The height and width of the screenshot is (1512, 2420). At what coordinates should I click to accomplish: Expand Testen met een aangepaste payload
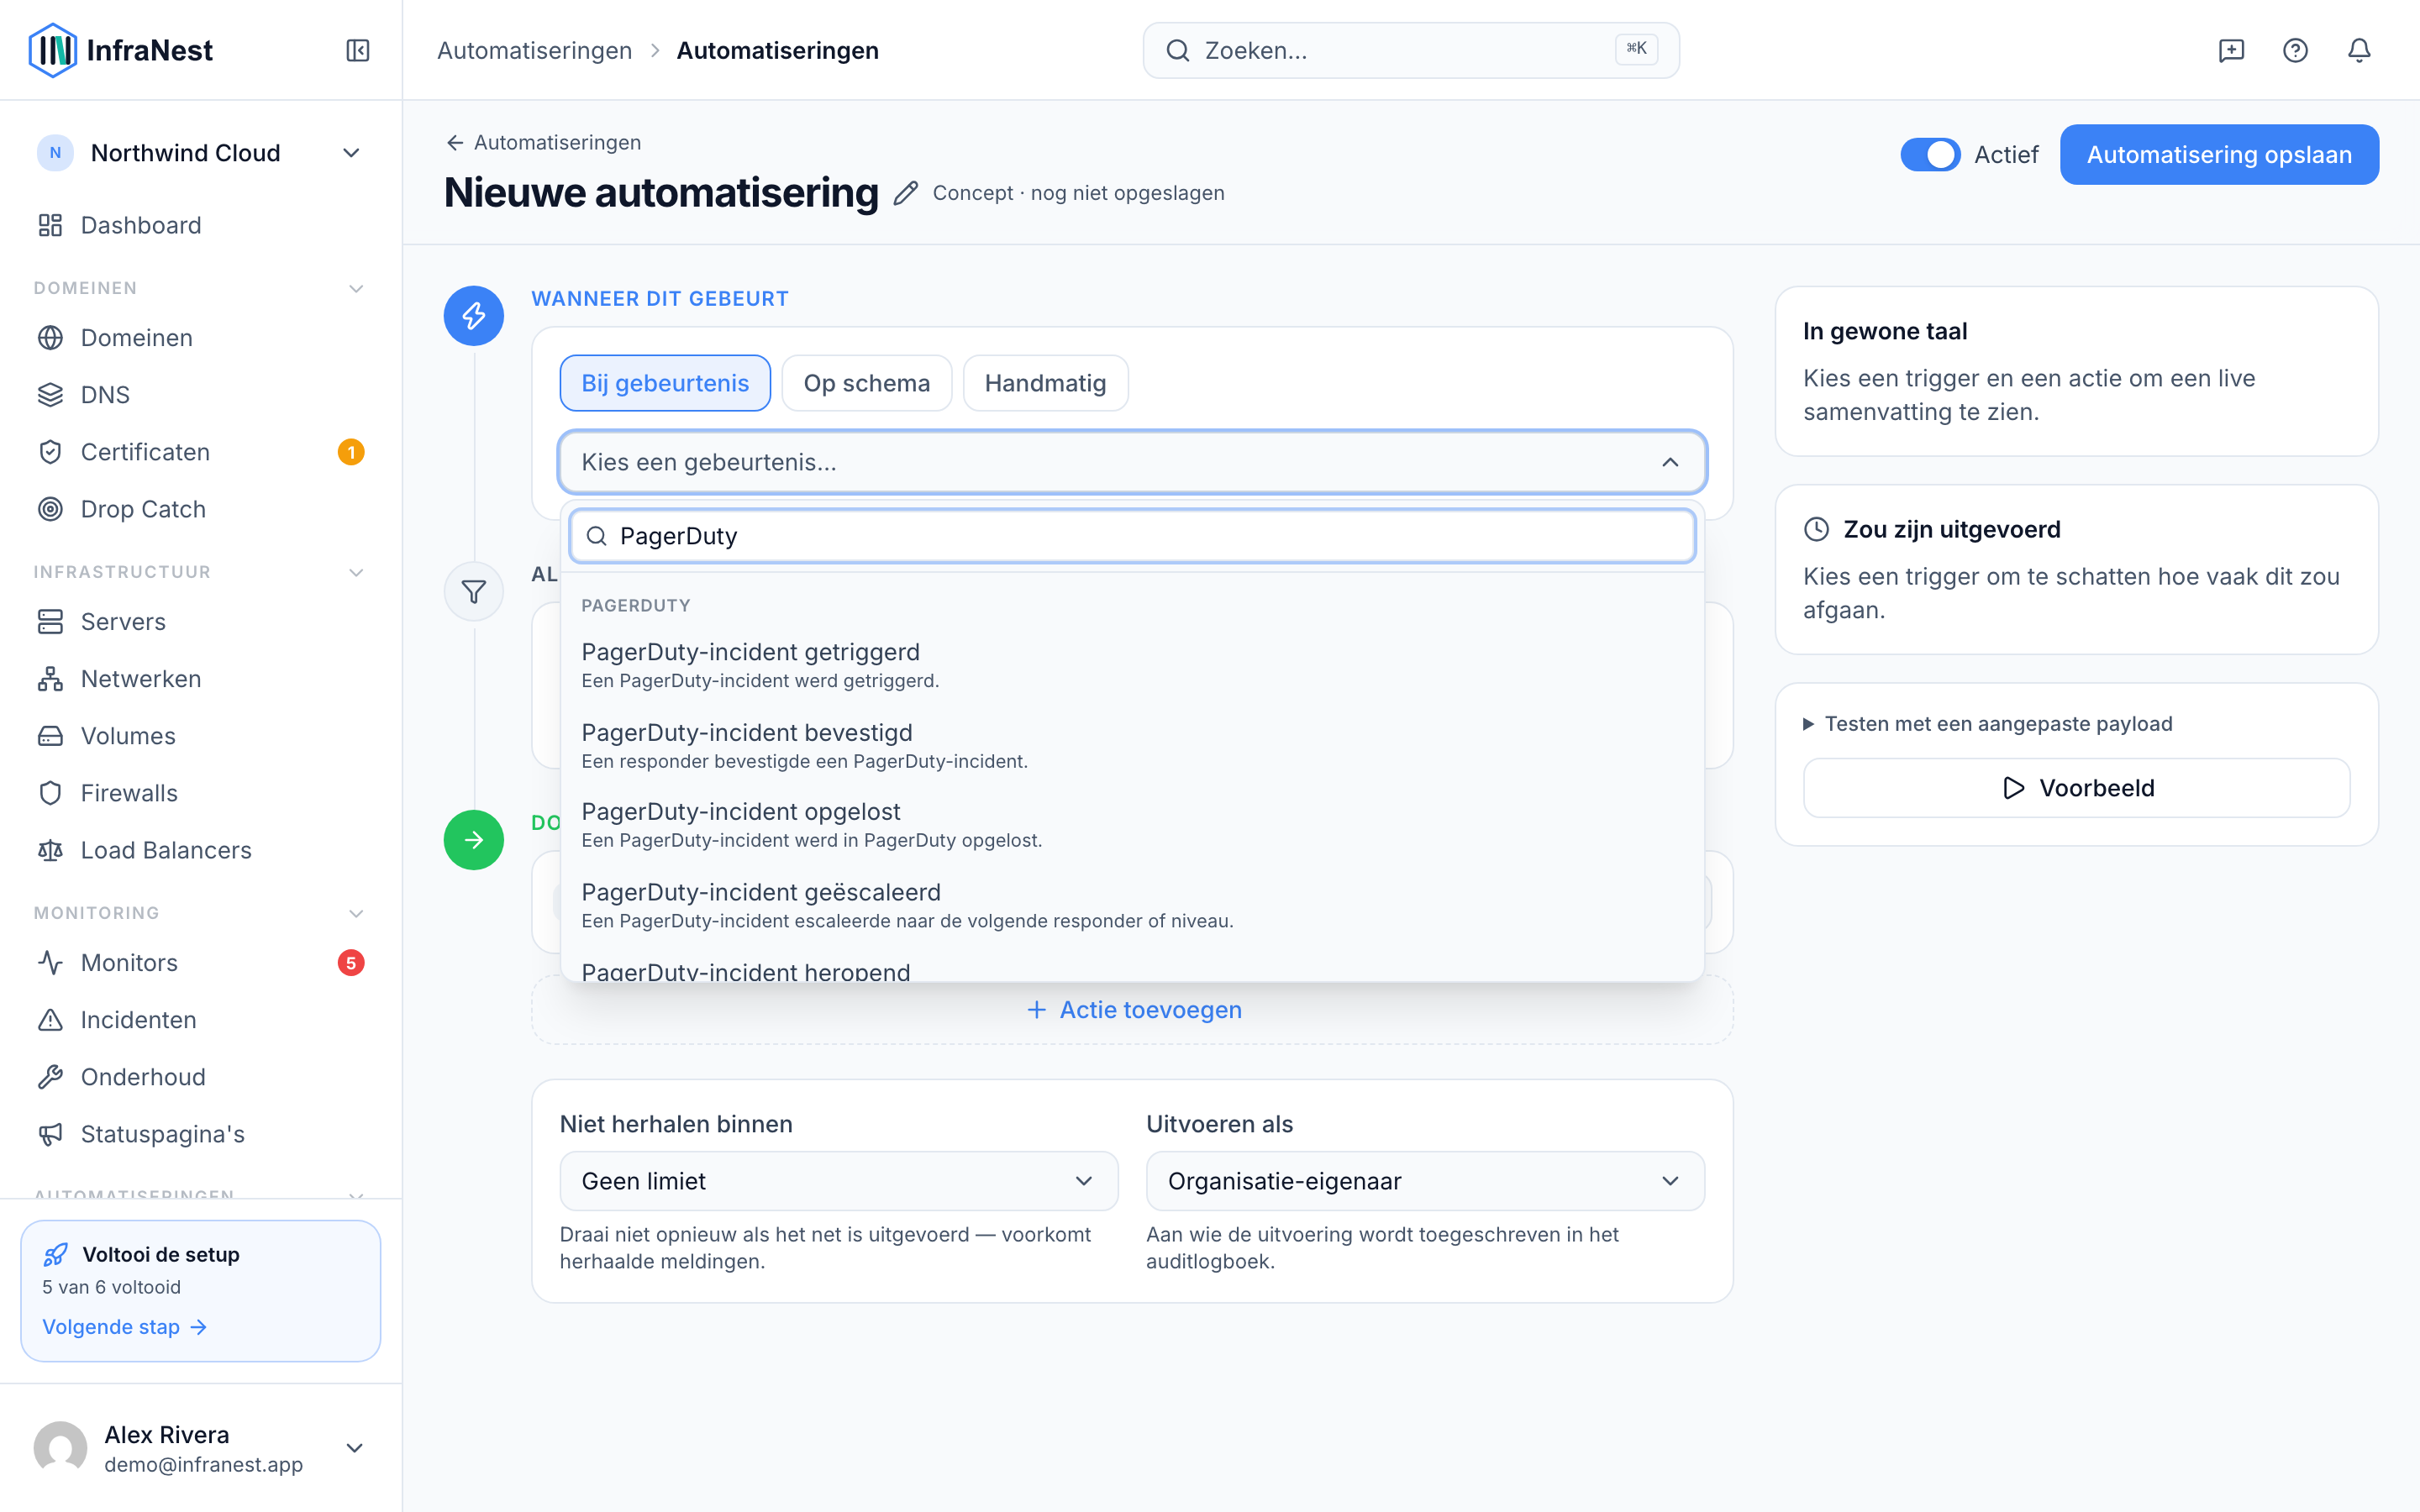coord(1988,723)
